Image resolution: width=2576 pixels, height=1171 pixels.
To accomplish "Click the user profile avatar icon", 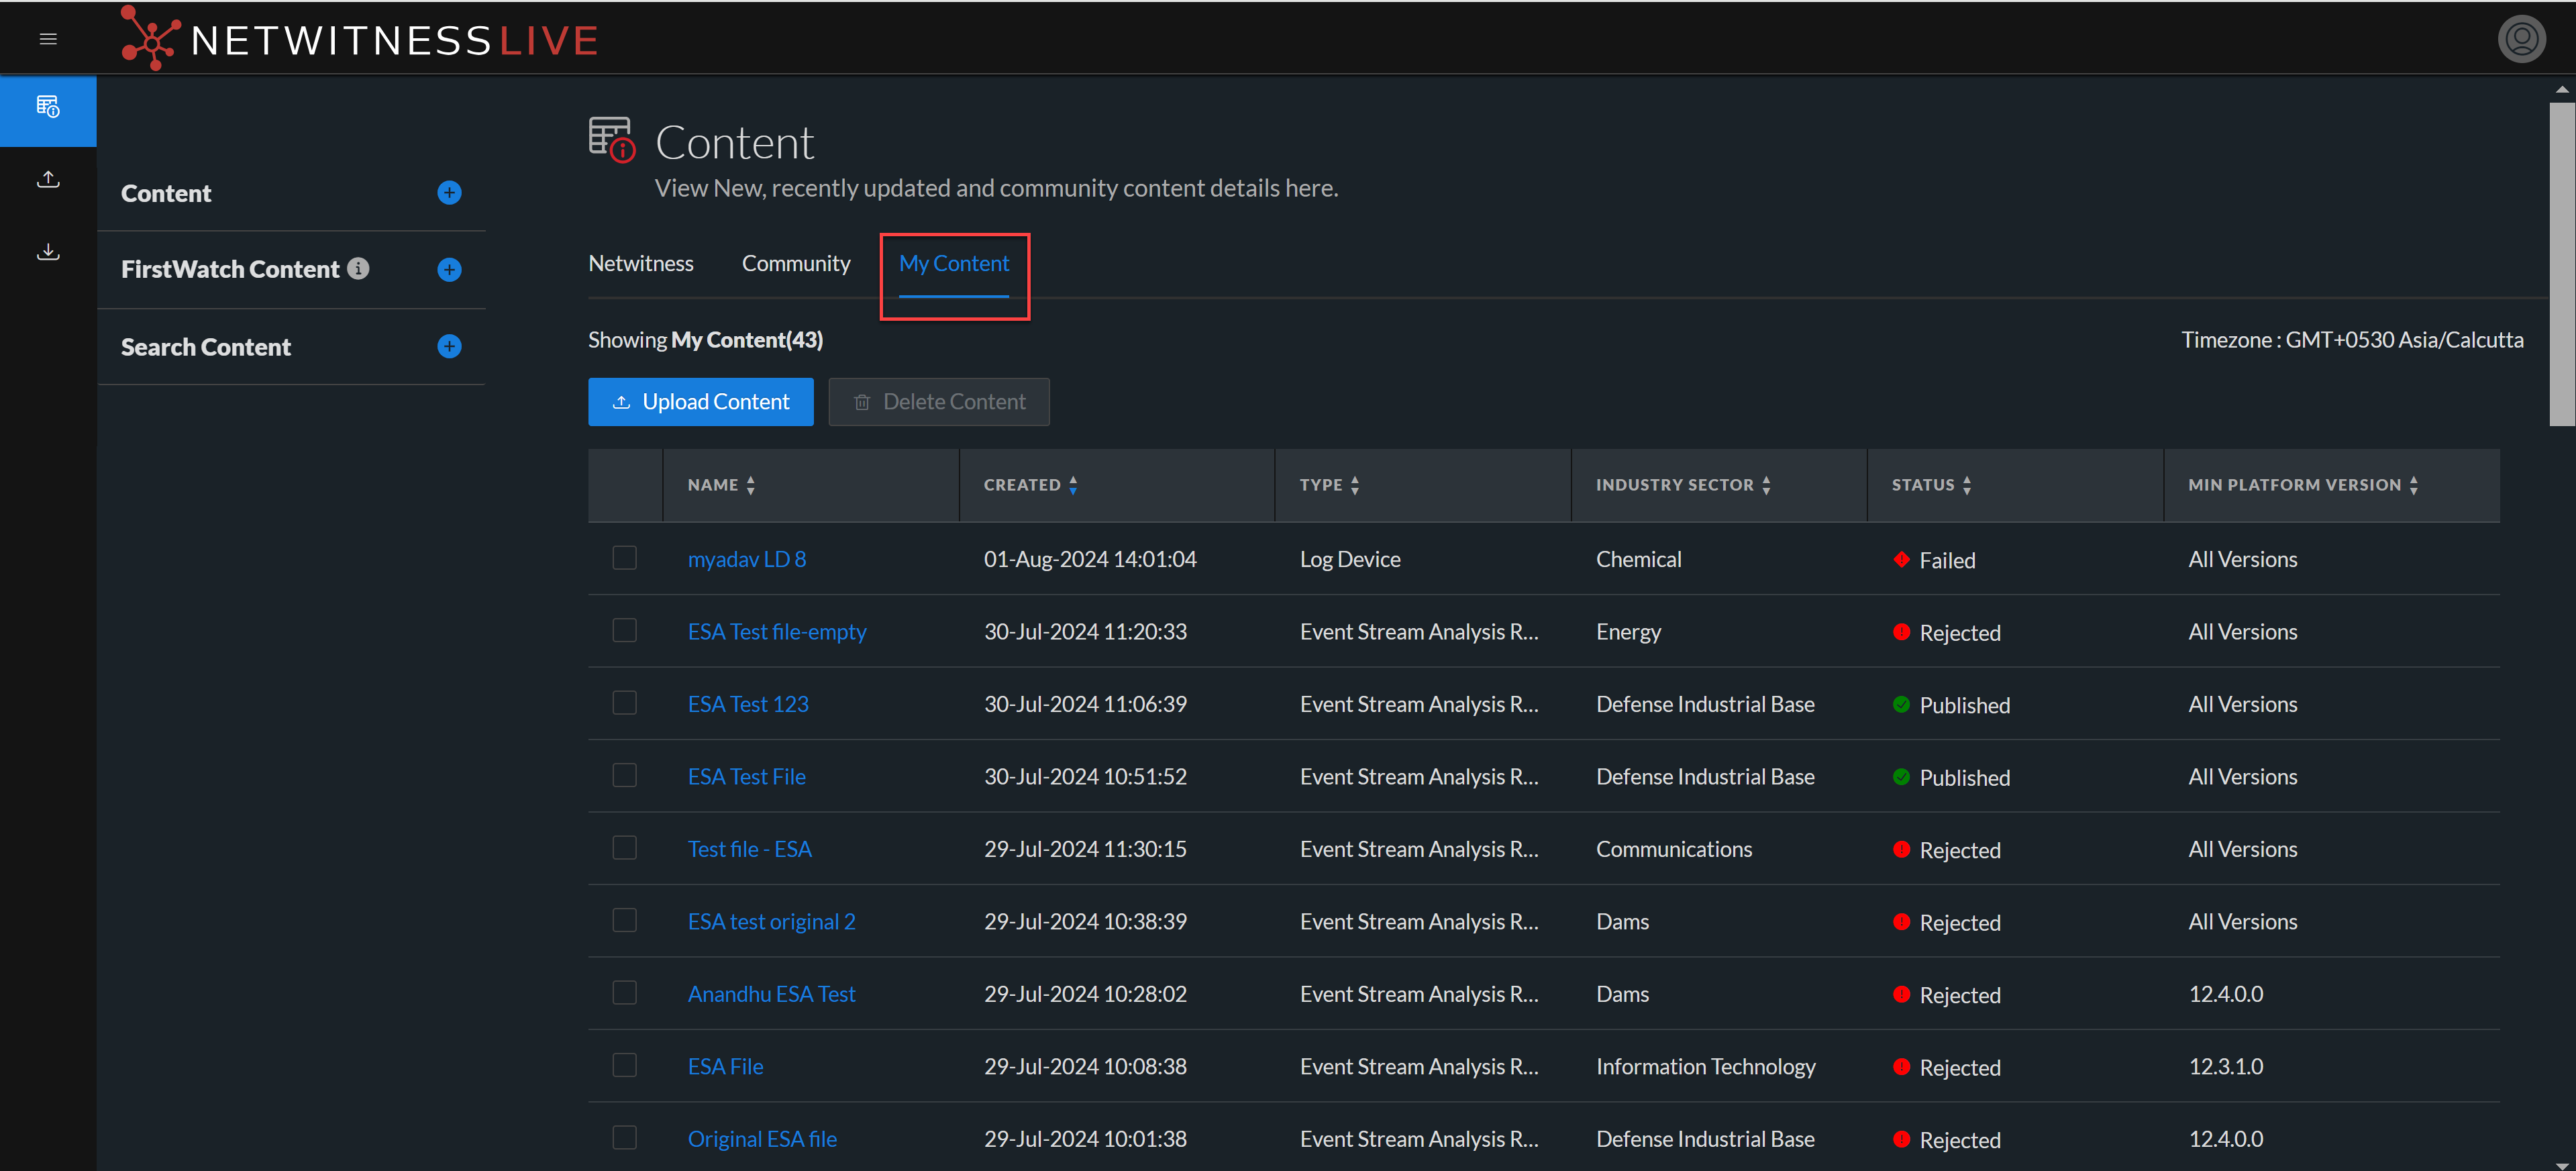I will [x=2521, y=39].
